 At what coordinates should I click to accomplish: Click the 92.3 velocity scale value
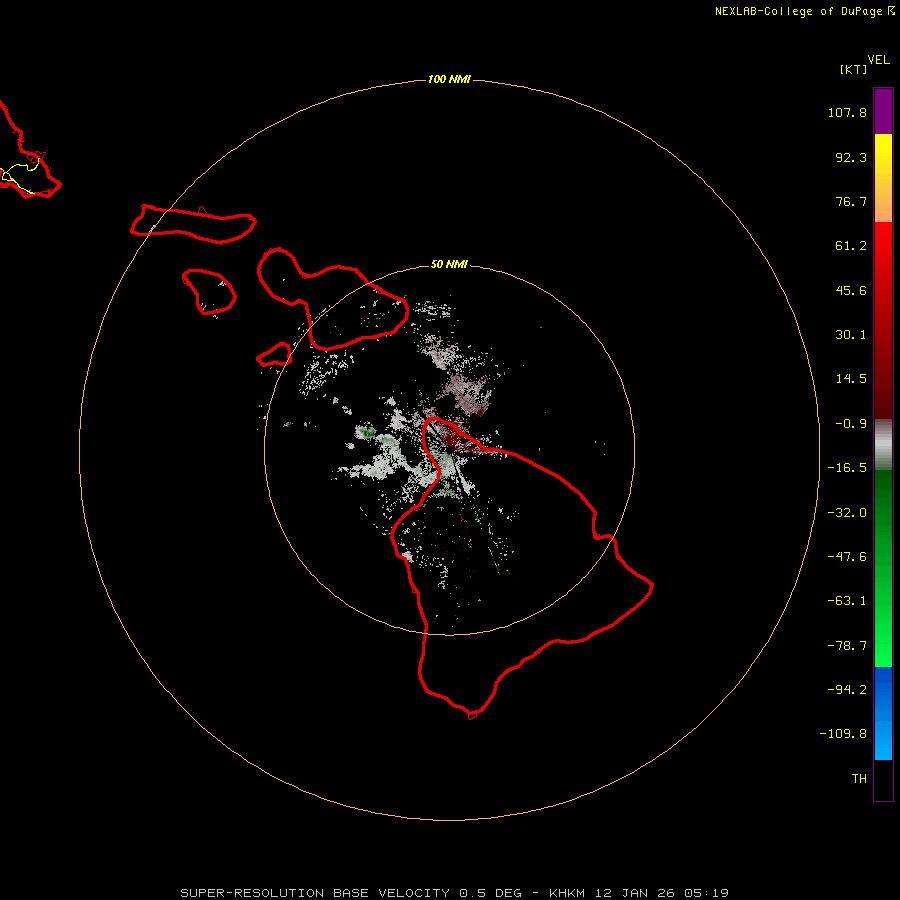(x=851, y=157)
